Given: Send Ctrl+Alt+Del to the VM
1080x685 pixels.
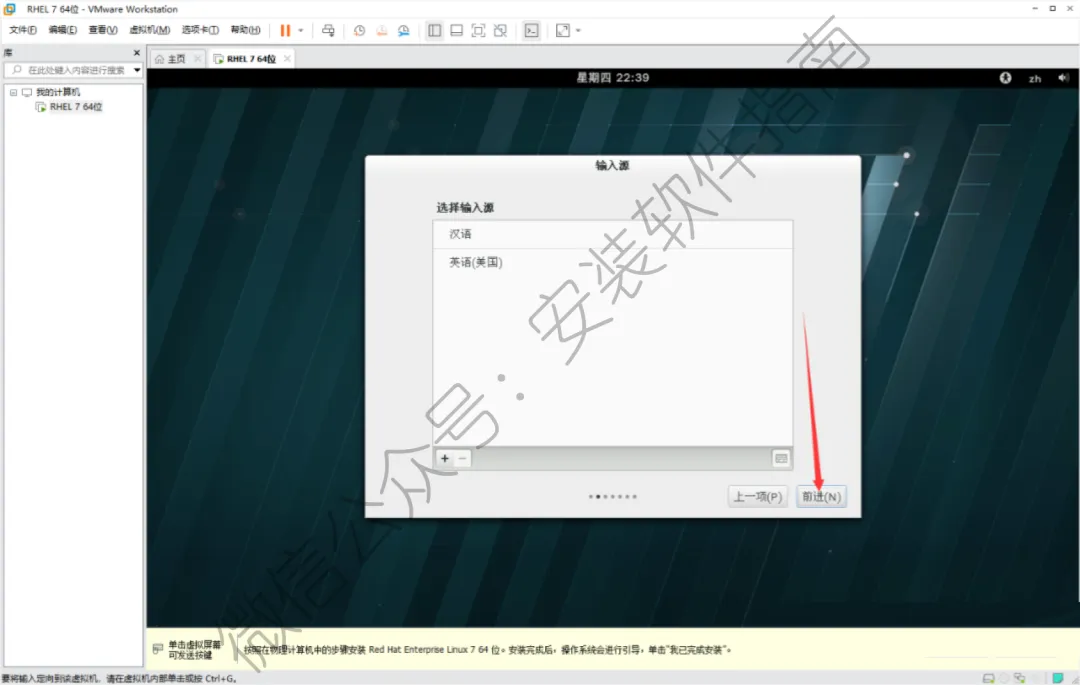Looking at the screenshot, I should [x=329, y=30].
